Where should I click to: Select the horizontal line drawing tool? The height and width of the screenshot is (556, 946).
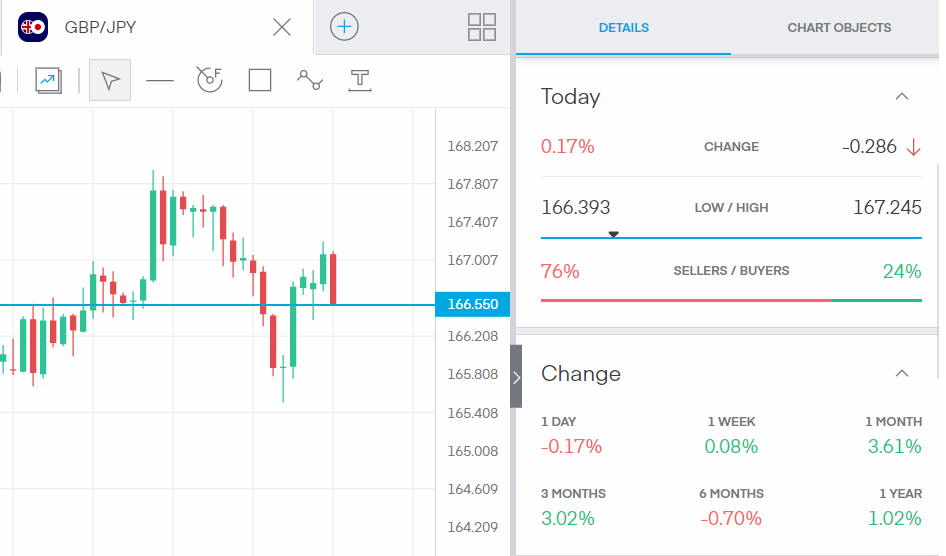coord(160,80)
